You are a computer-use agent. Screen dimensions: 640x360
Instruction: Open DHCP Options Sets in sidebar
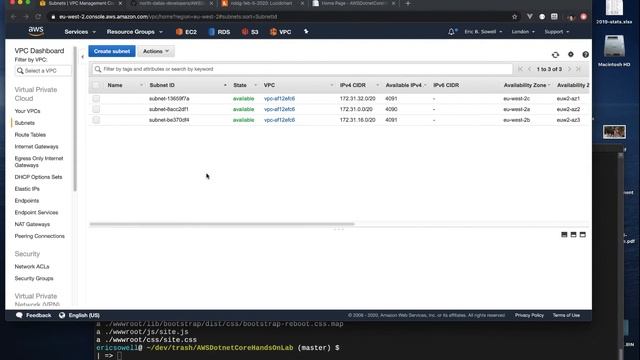click(38, 177)
